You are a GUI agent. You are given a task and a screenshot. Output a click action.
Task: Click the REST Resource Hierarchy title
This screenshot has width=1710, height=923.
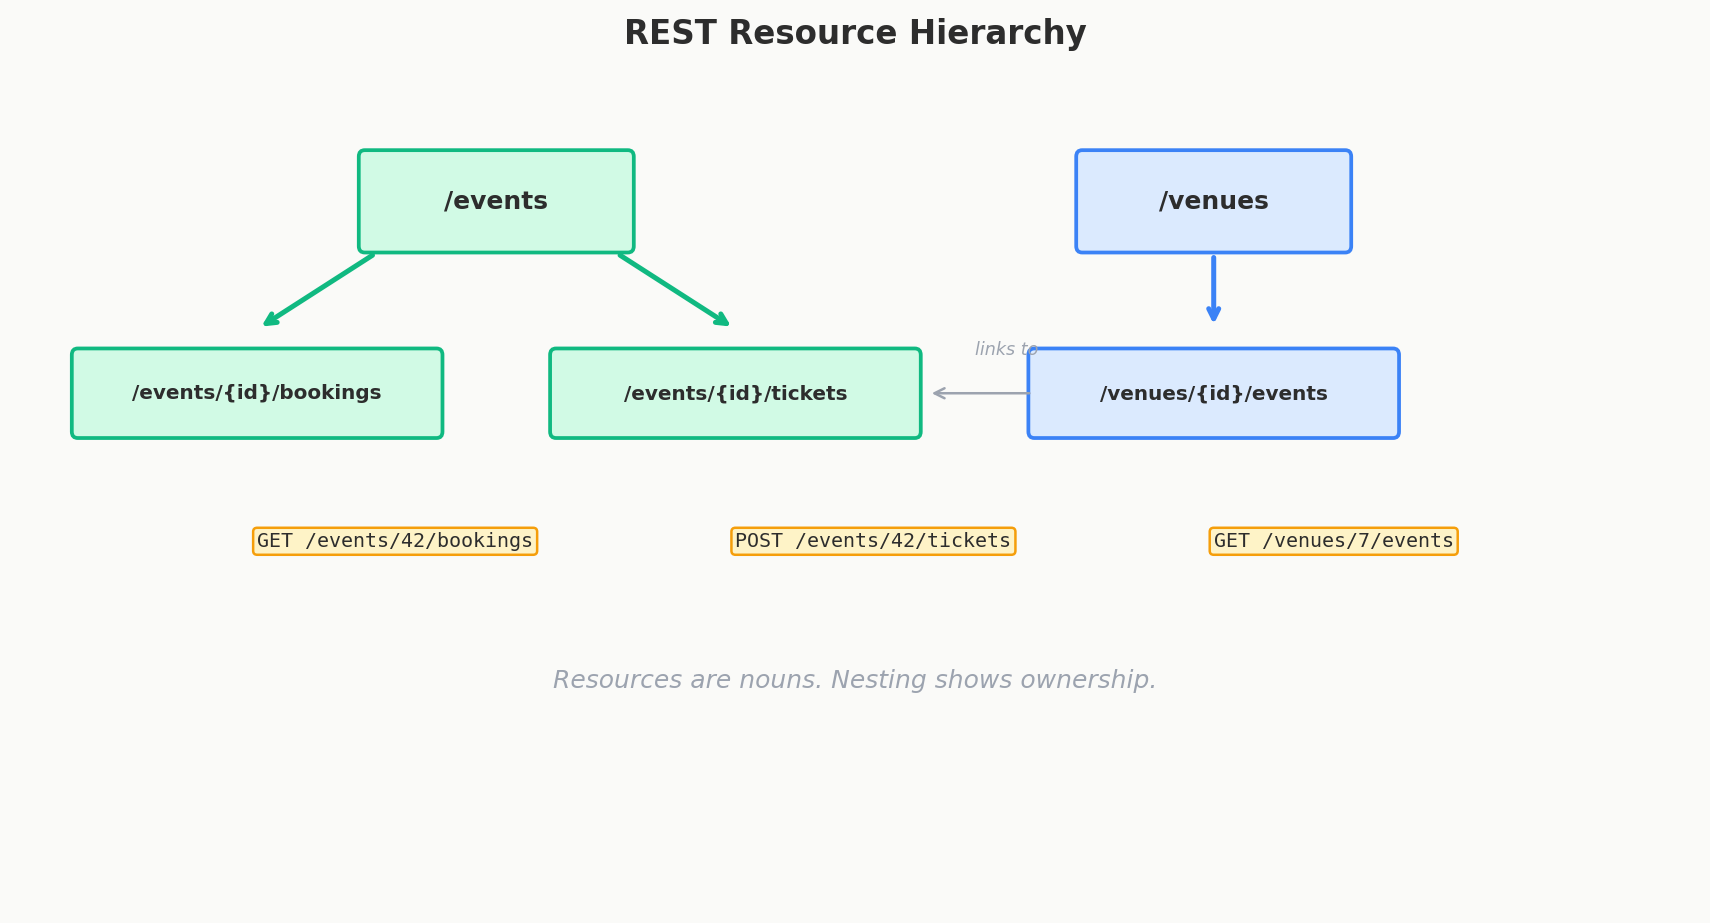point(855,33)
